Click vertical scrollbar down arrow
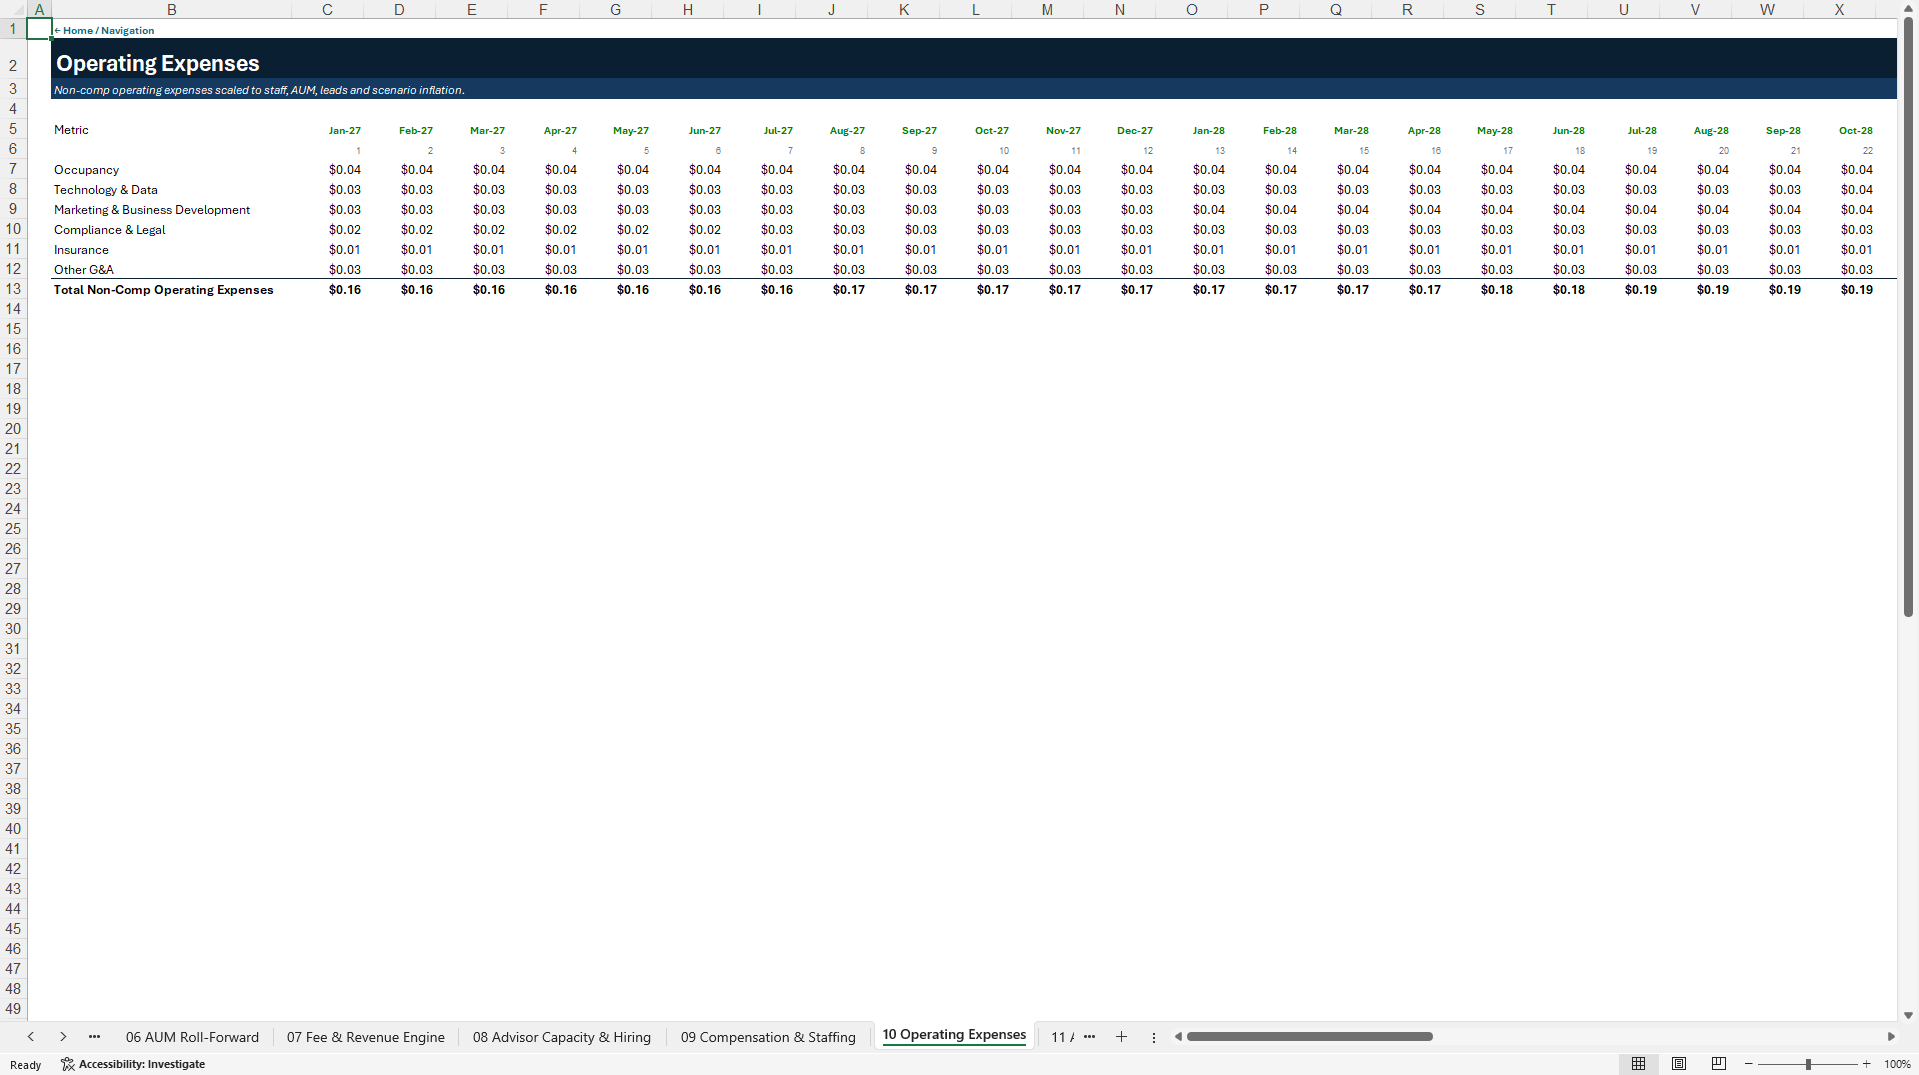 point(1908,1015)
